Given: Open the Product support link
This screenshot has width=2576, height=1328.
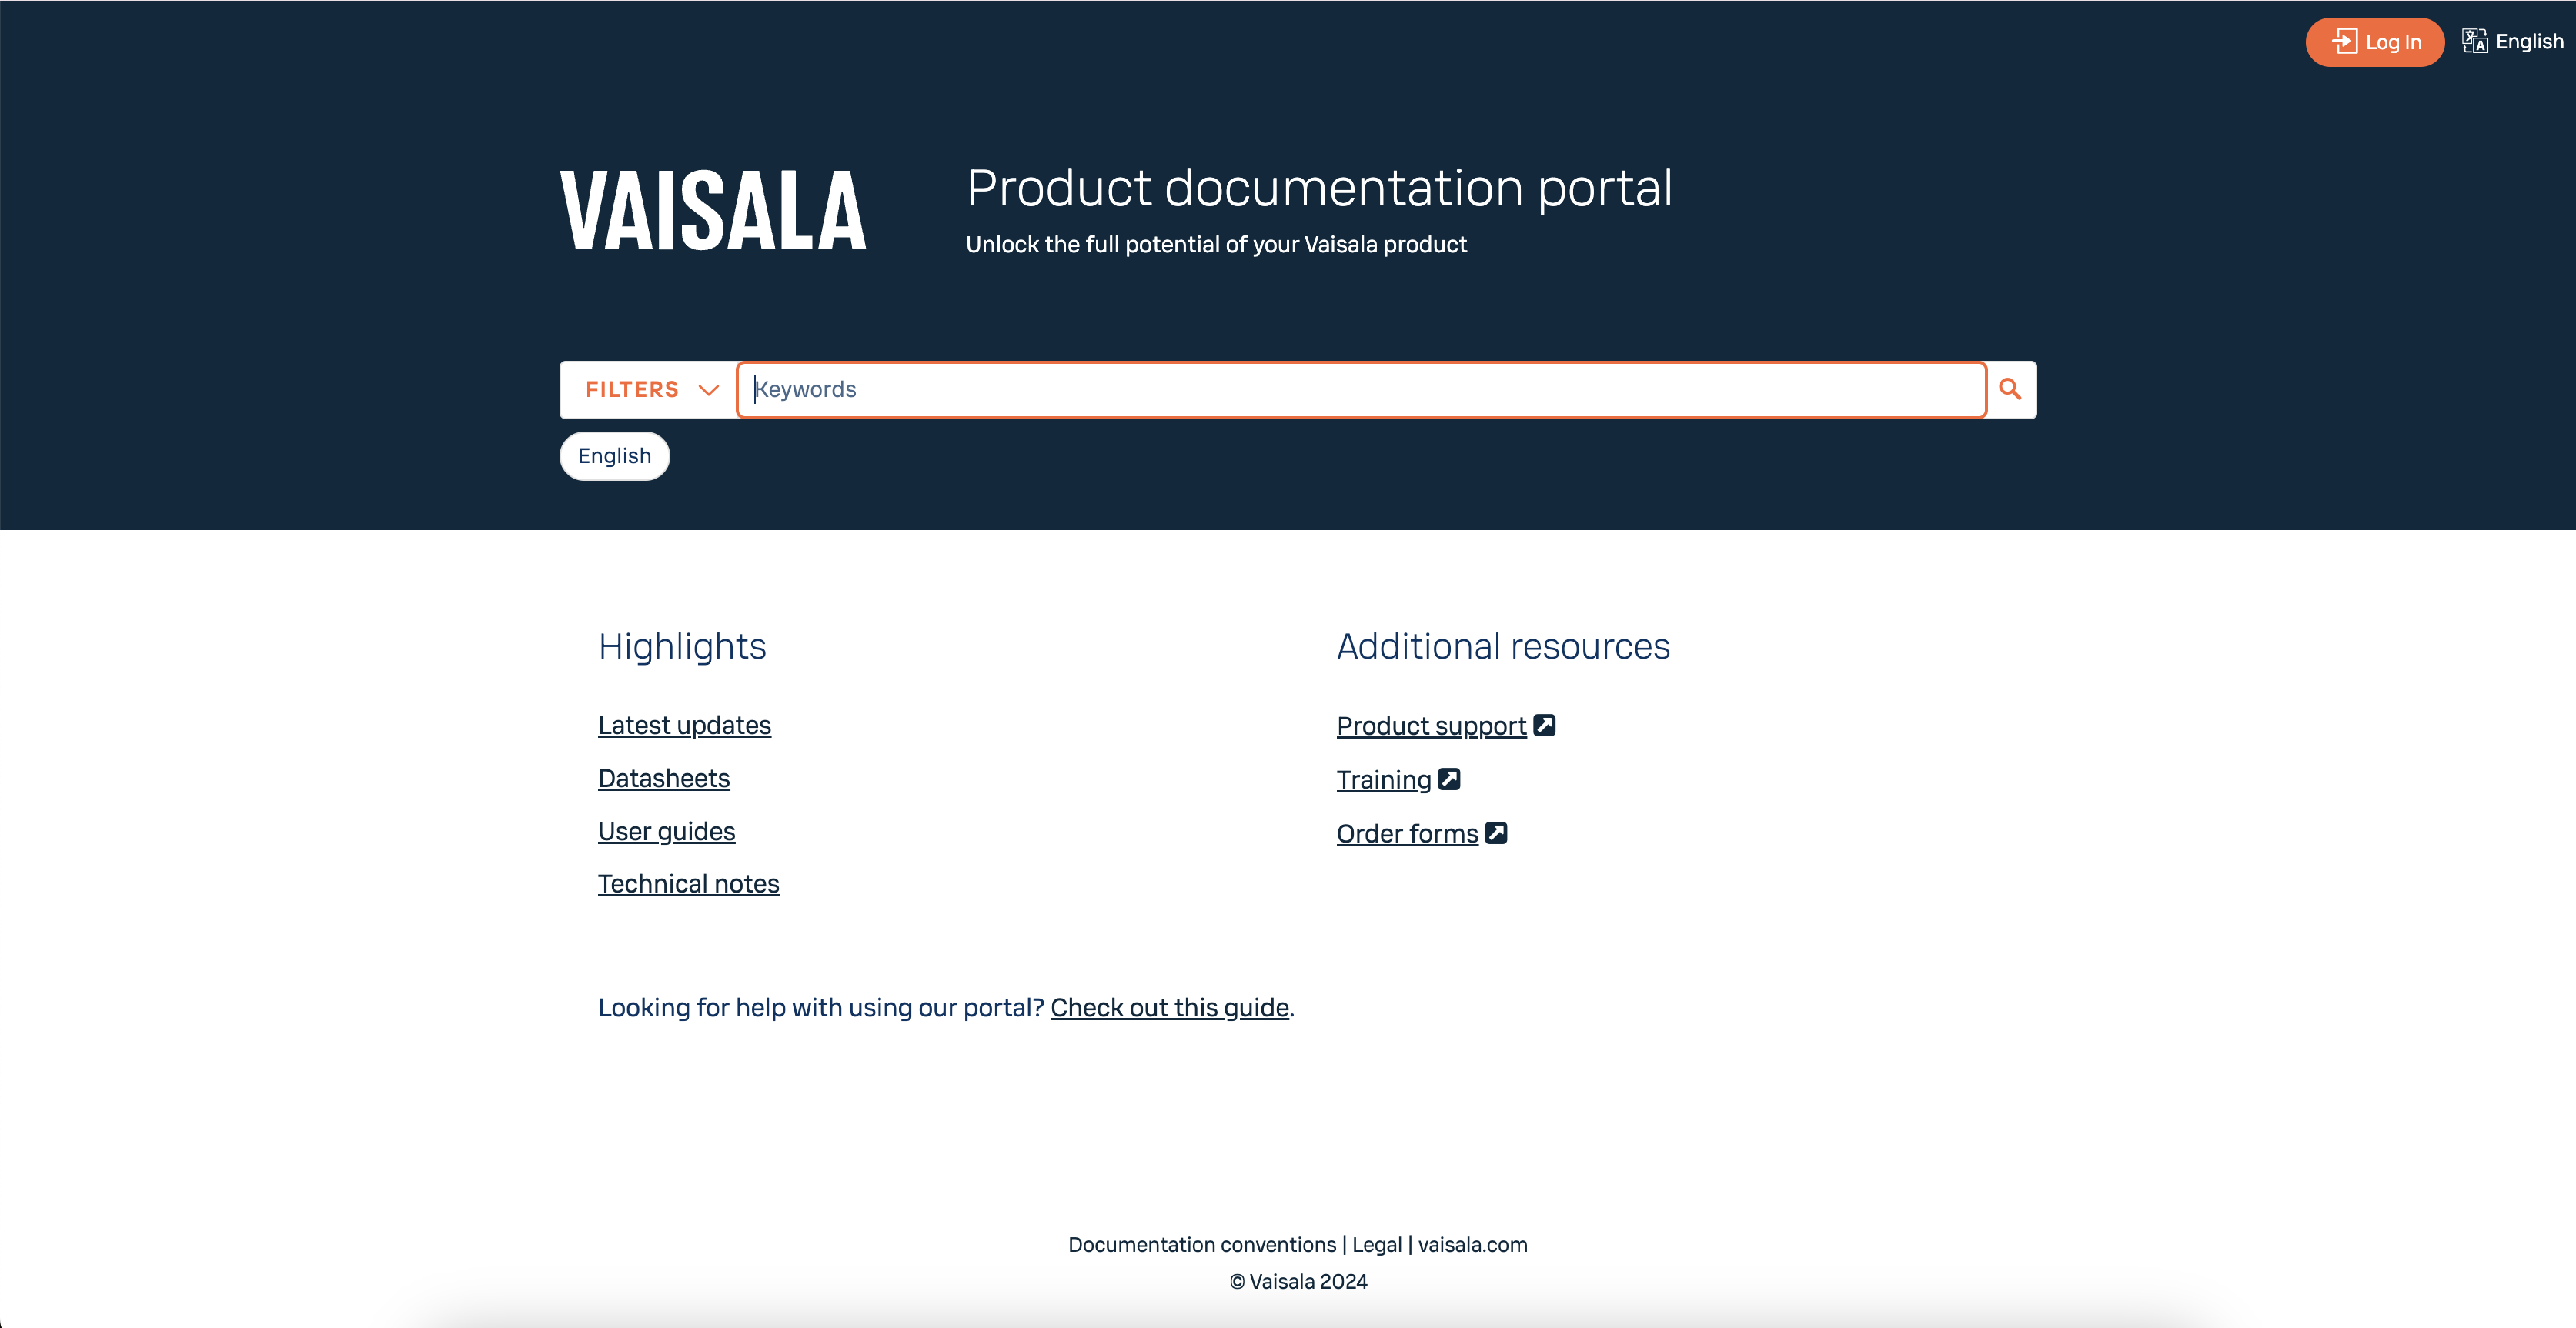Looking at the screenshot, I should (1431, 726).
